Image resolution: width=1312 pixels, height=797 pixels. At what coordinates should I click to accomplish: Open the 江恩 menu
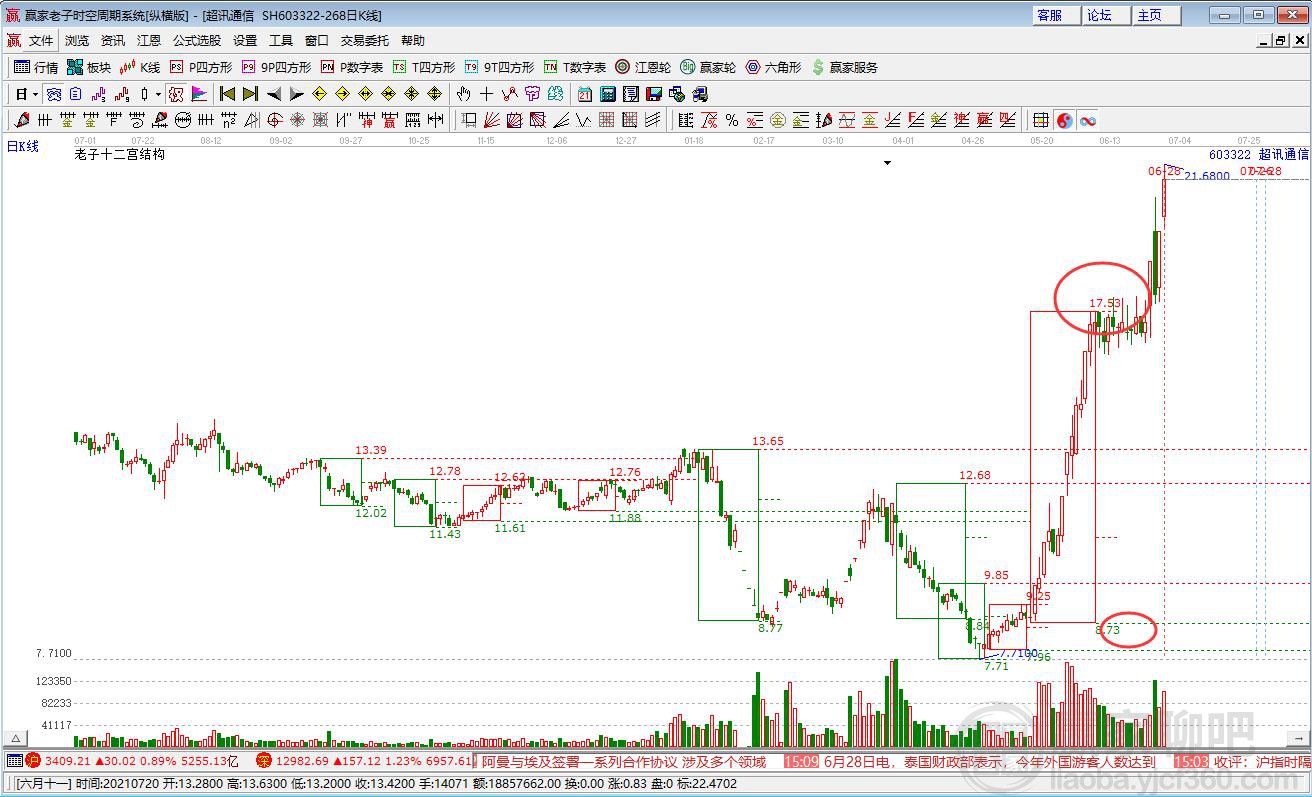[x=149, y=41]
